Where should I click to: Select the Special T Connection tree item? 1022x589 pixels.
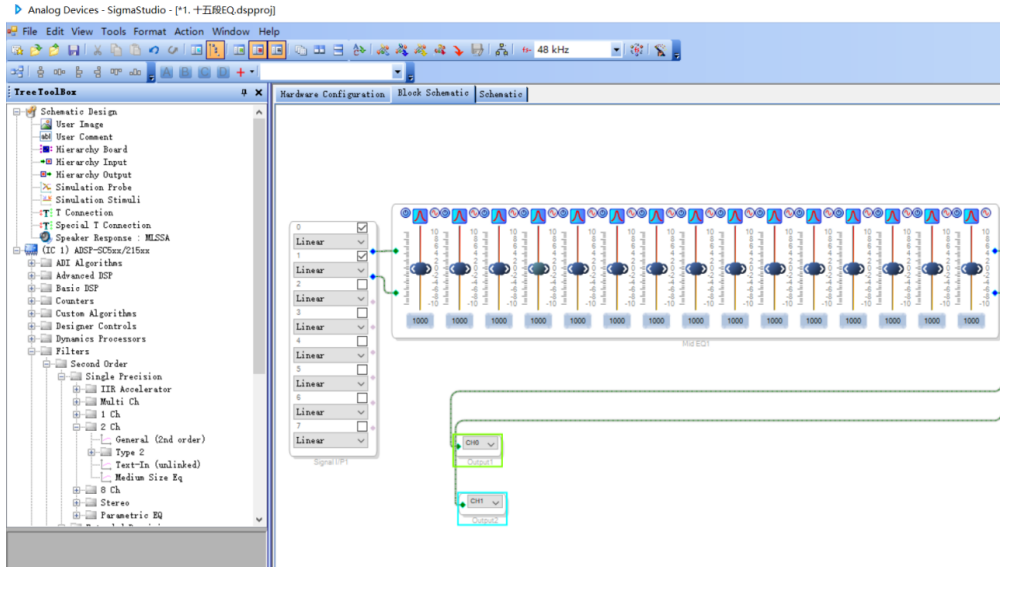[x=103, y=225]
